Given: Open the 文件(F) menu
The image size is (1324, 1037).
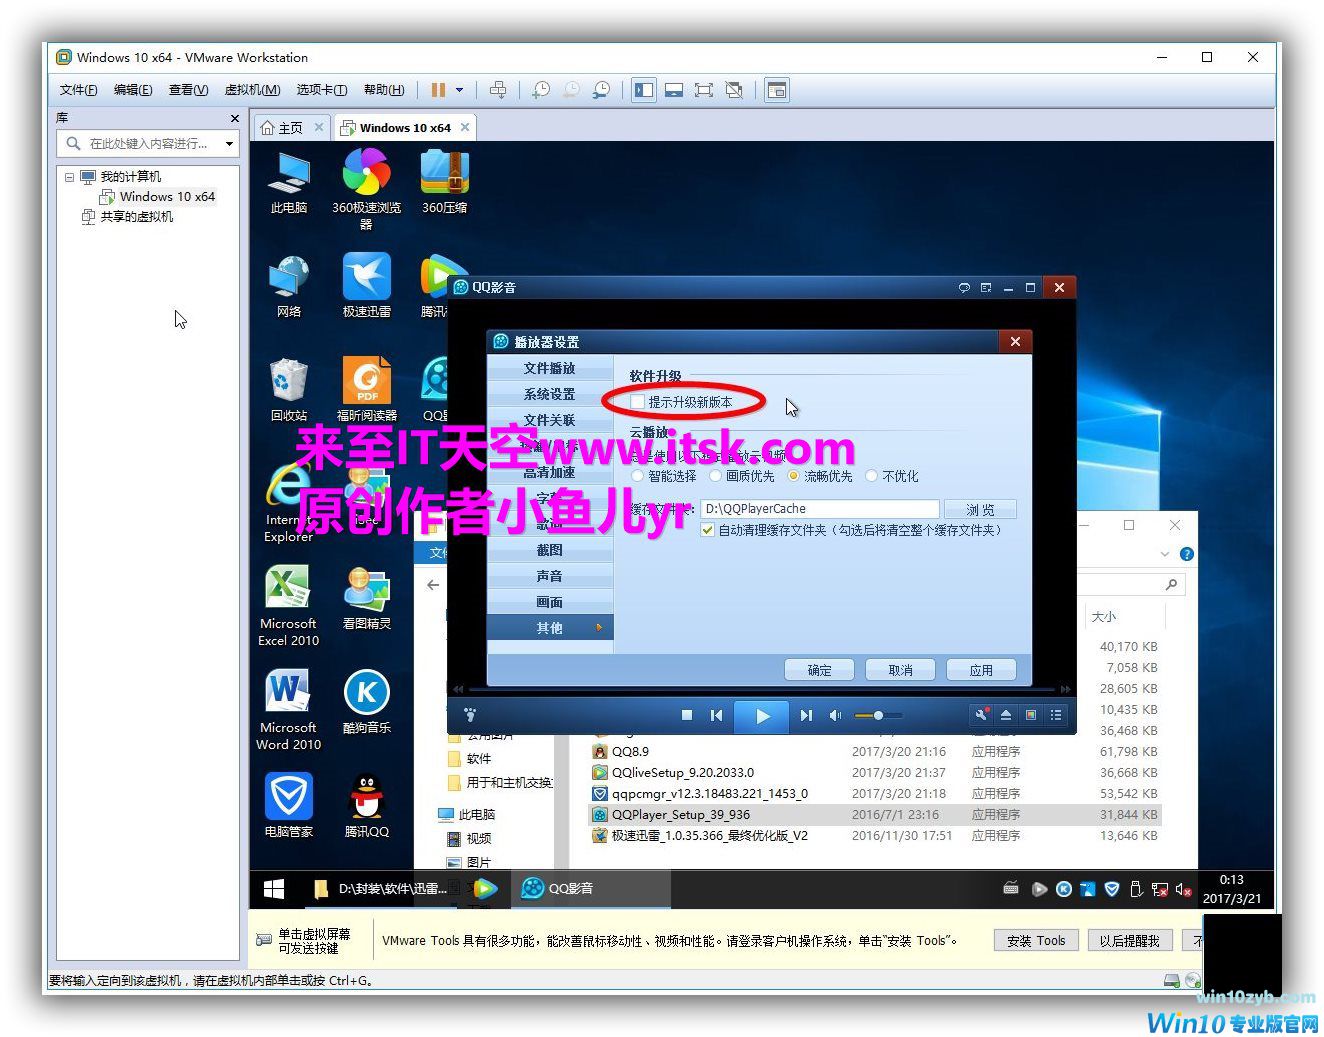Looking at the screenshot, I should click(x=78, y=90).
